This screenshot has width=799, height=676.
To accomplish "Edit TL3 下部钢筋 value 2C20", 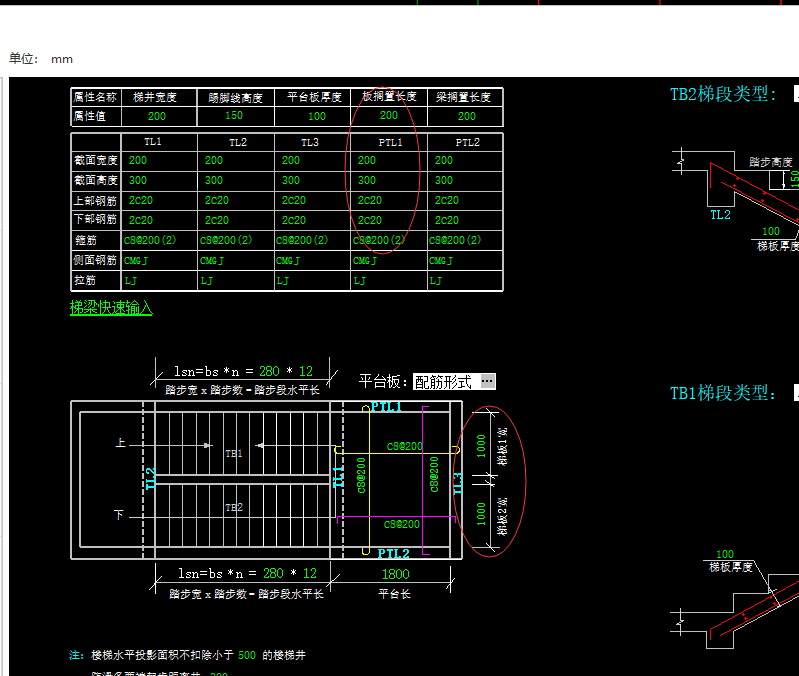I will tap(294, 221).
